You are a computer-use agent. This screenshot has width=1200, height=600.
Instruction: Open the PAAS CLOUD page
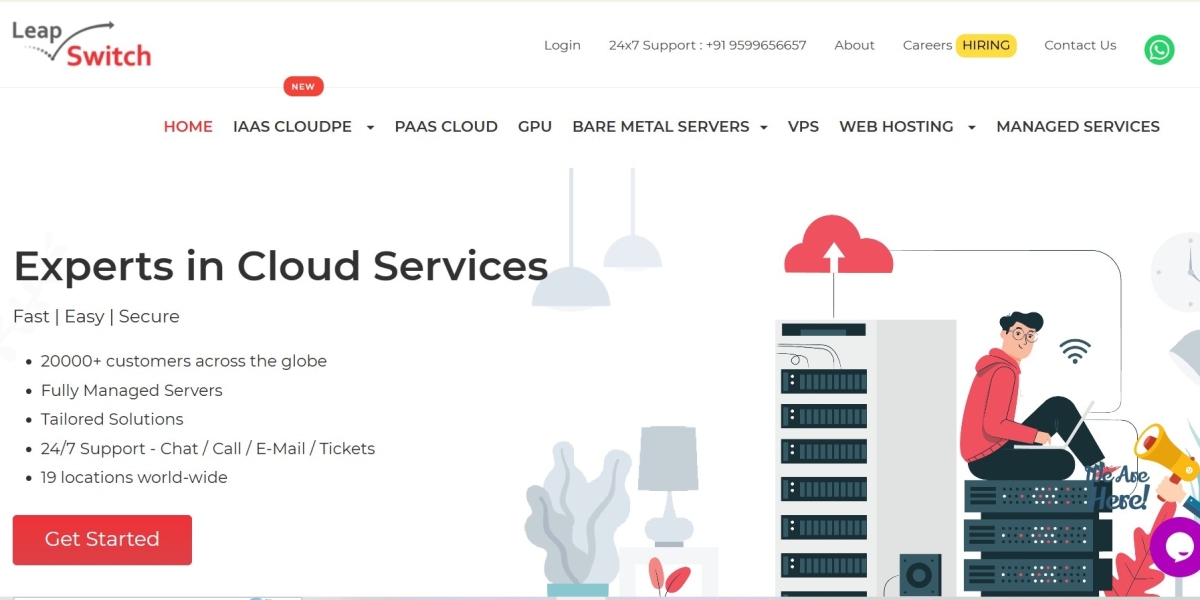(446, 127)
